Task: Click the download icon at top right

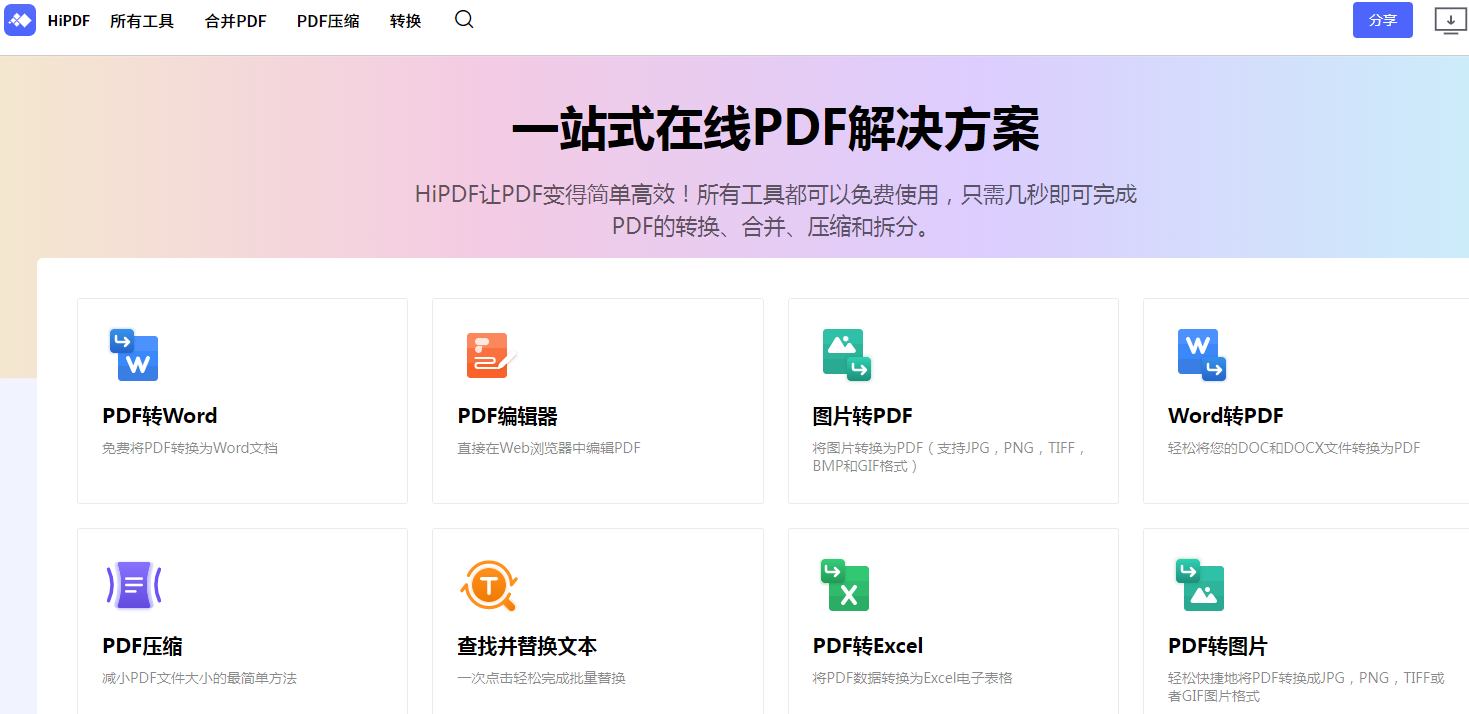Action: 1449,19
